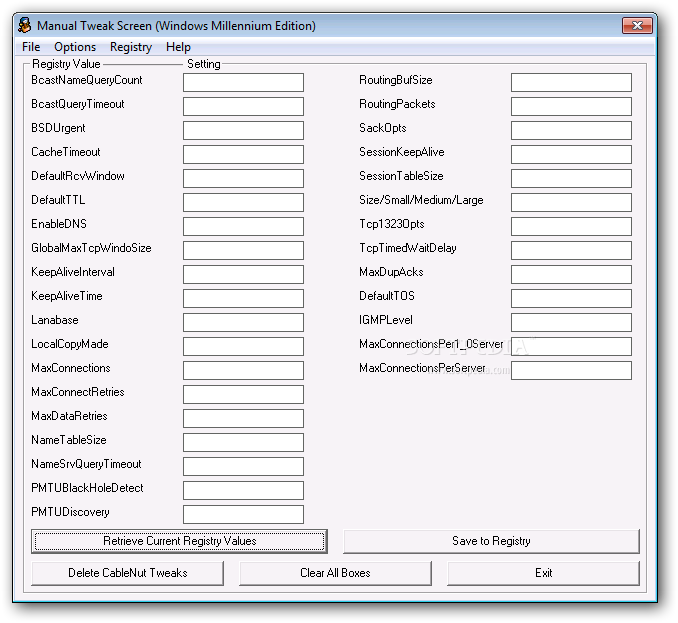Open the Options menu
The height and width of the screenshot is (623, 678).
point(75,47)
